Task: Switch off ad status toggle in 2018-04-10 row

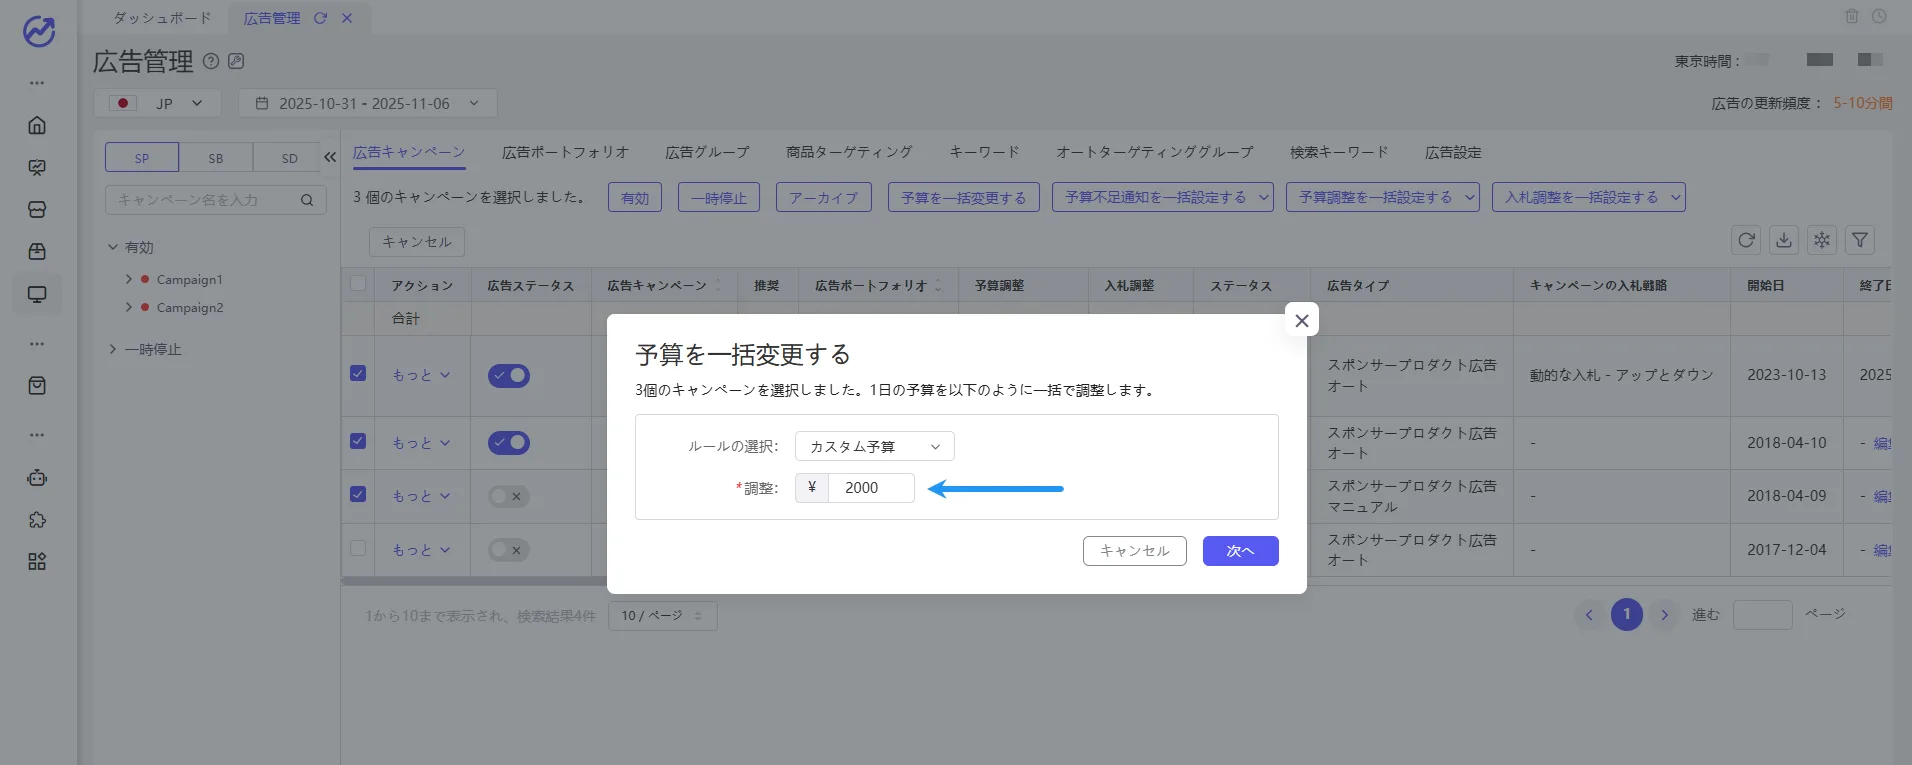Action: click(509, 442)
